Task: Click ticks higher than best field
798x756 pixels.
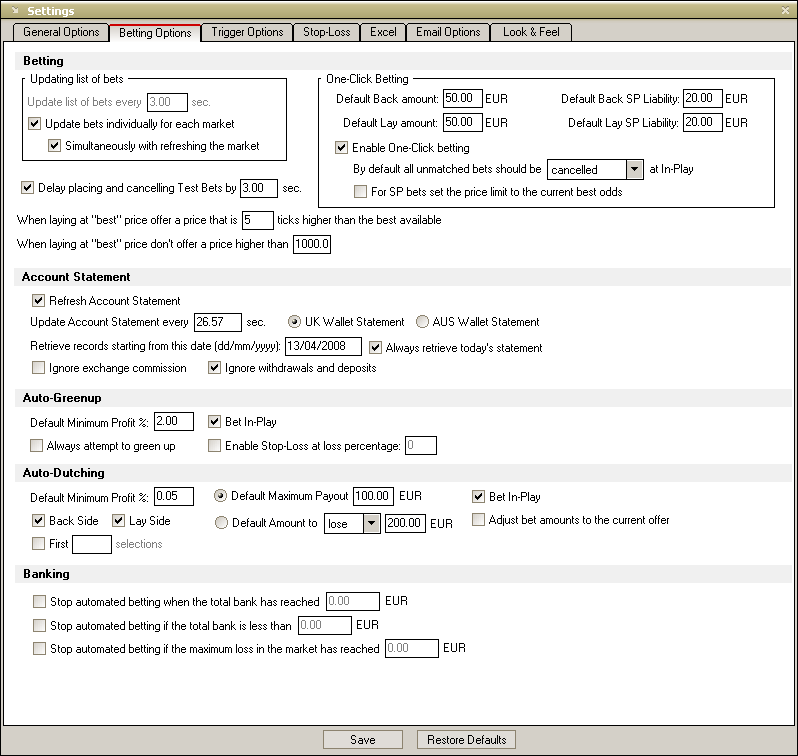Action: [258, 220]
